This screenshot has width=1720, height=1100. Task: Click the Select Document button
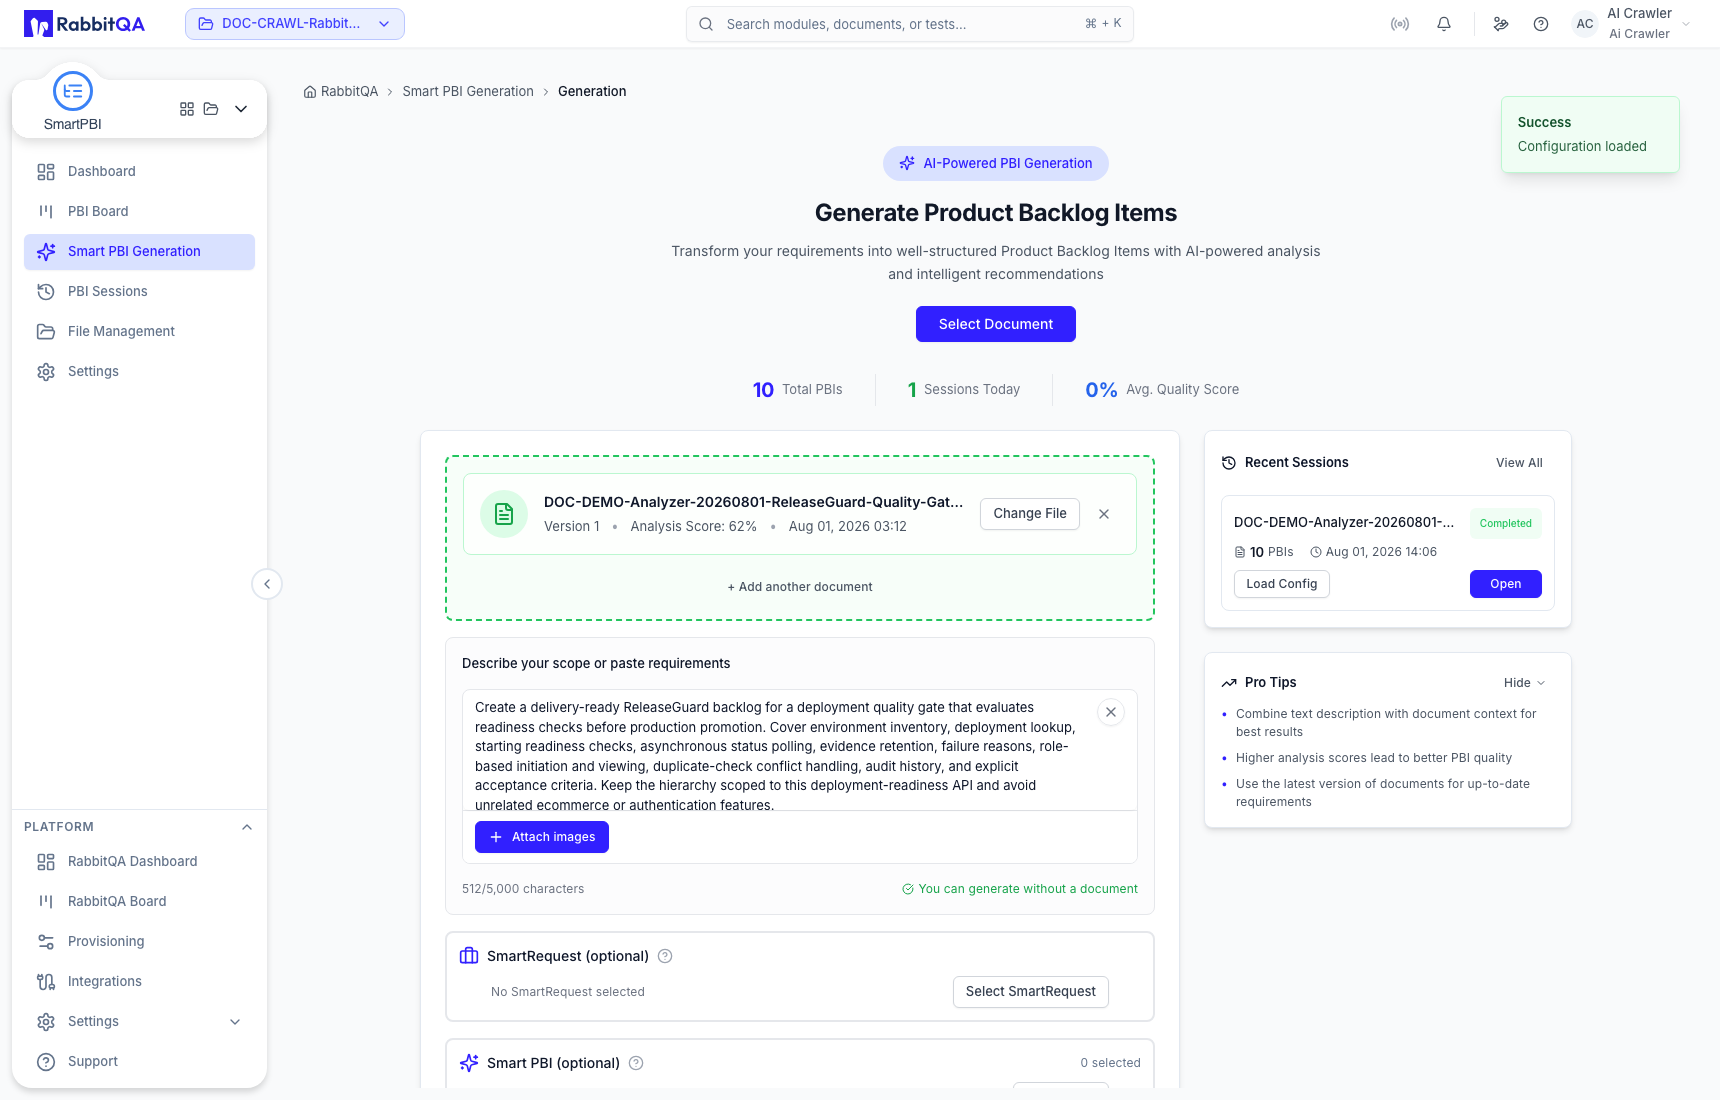(996, 324)
